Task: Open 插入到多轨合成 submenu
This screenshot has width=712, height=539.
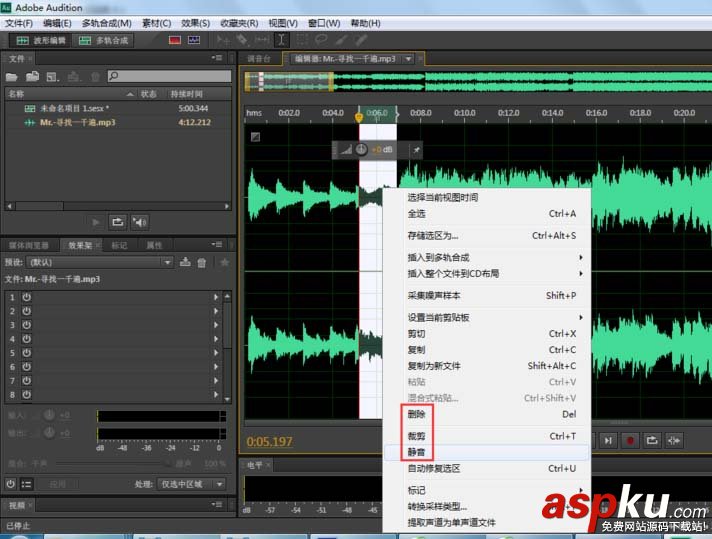Action: pyautogui.click(x=487, y=257)
